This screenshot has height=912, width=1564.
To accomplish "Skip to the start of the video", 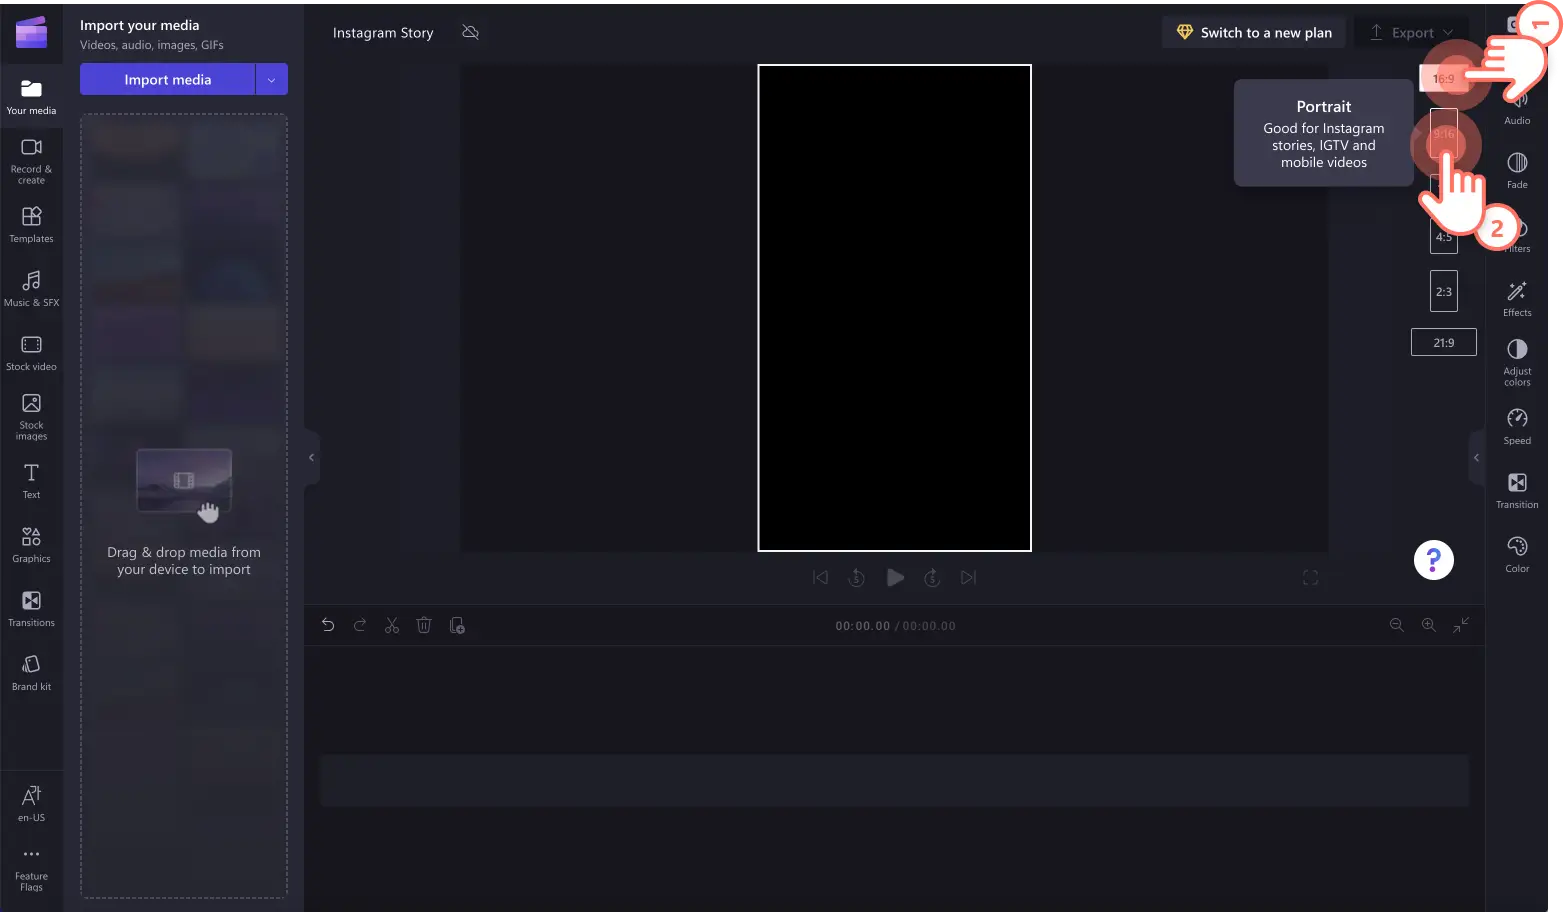I will pyautogui.click(x=821, y=577).
